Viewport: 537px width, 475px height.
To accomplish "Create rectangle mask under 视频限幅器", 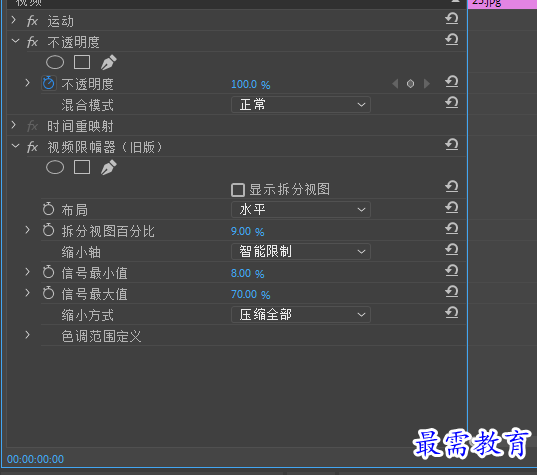I will point(82,167).
